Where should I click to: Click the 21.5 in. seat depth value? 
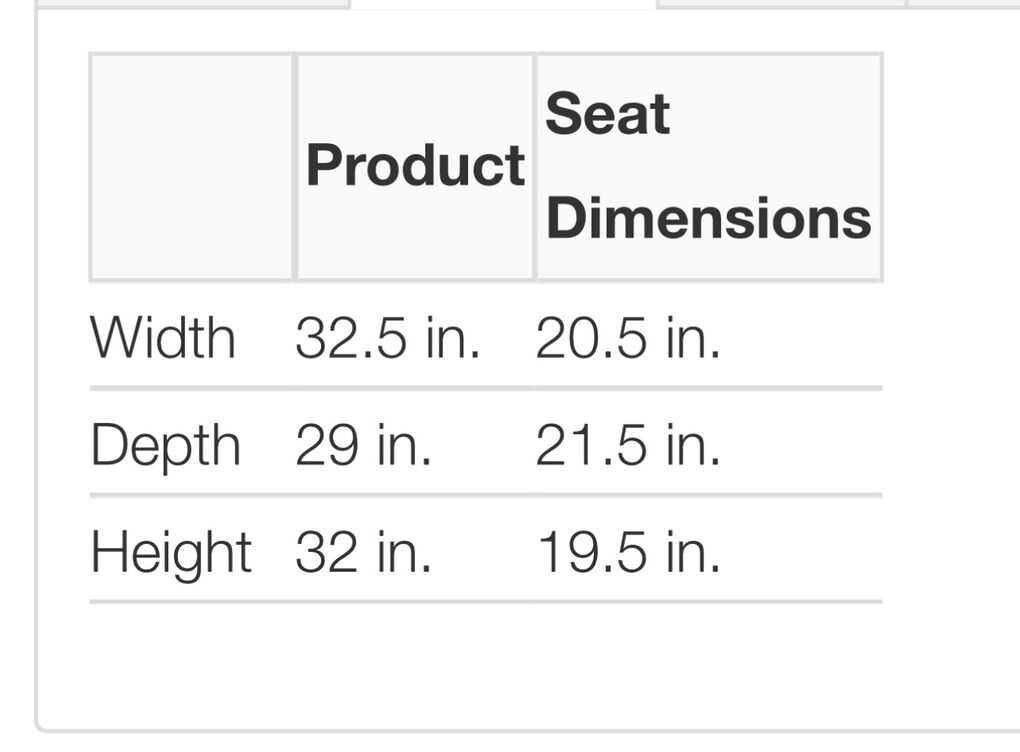click(628, 446)
